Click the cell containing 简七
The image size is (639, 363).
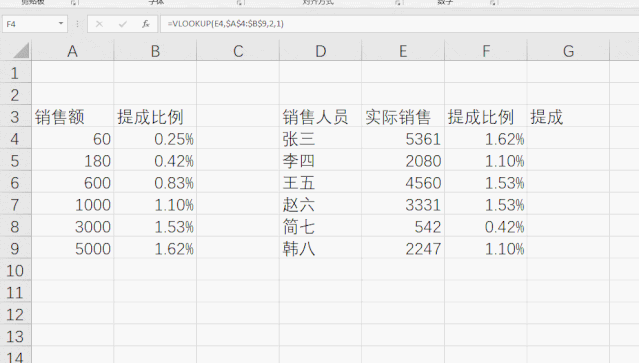[x=321, y=227]
